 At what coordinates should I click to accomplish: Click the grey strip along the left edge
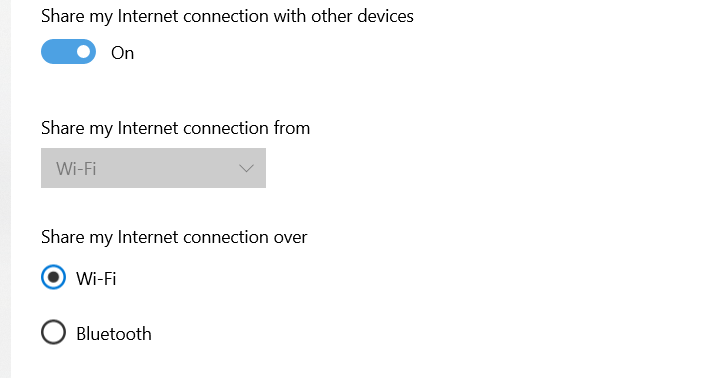pos(5,189)
